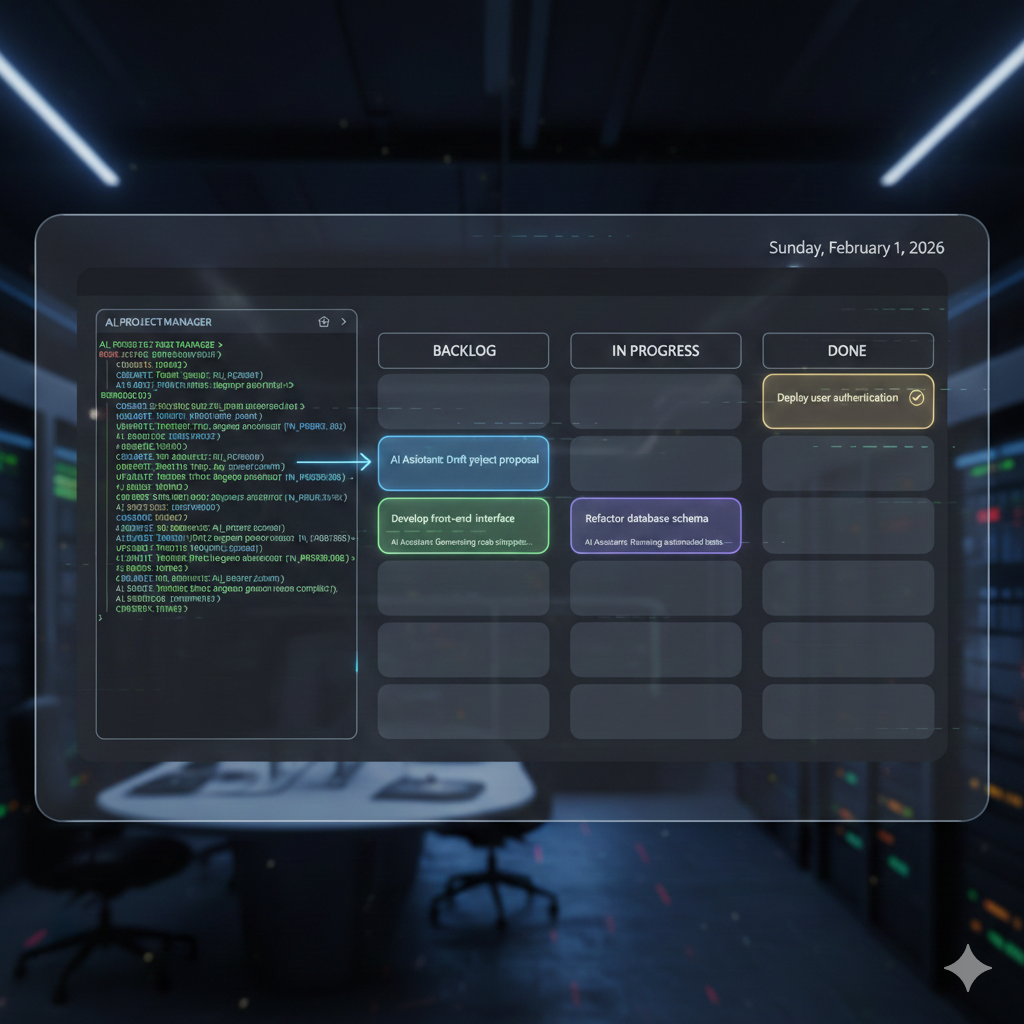Click the green prompt arrow in the terminal panel
The image size is (1024, 1024).
(219, 343)
